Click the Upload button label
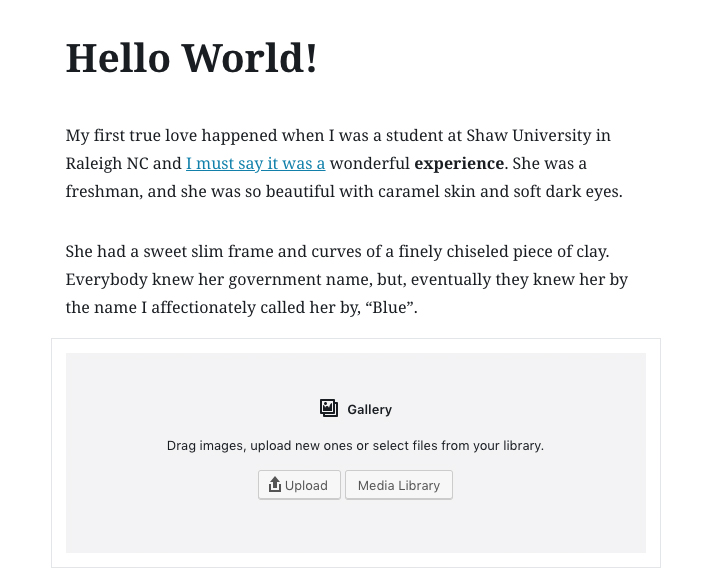This screenshot has width=722, height=588. coord(306,485)
